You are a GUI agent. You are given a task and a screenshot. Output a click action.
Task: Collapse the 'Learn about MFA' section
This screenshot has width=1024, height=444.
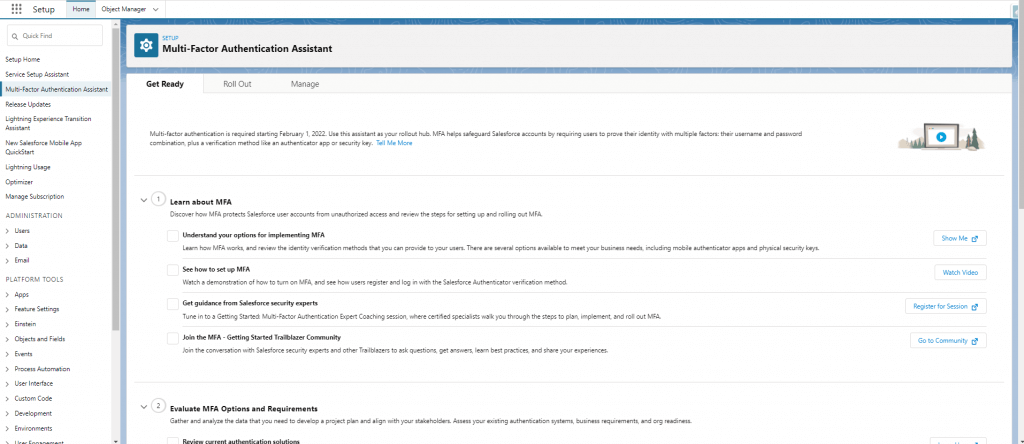click(144, 200)
